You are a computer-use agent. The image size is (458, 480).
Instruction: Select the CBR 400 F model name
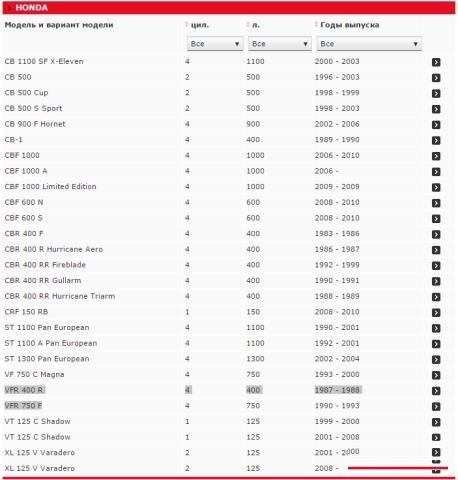pyautogui.click(x=24, y=234)
